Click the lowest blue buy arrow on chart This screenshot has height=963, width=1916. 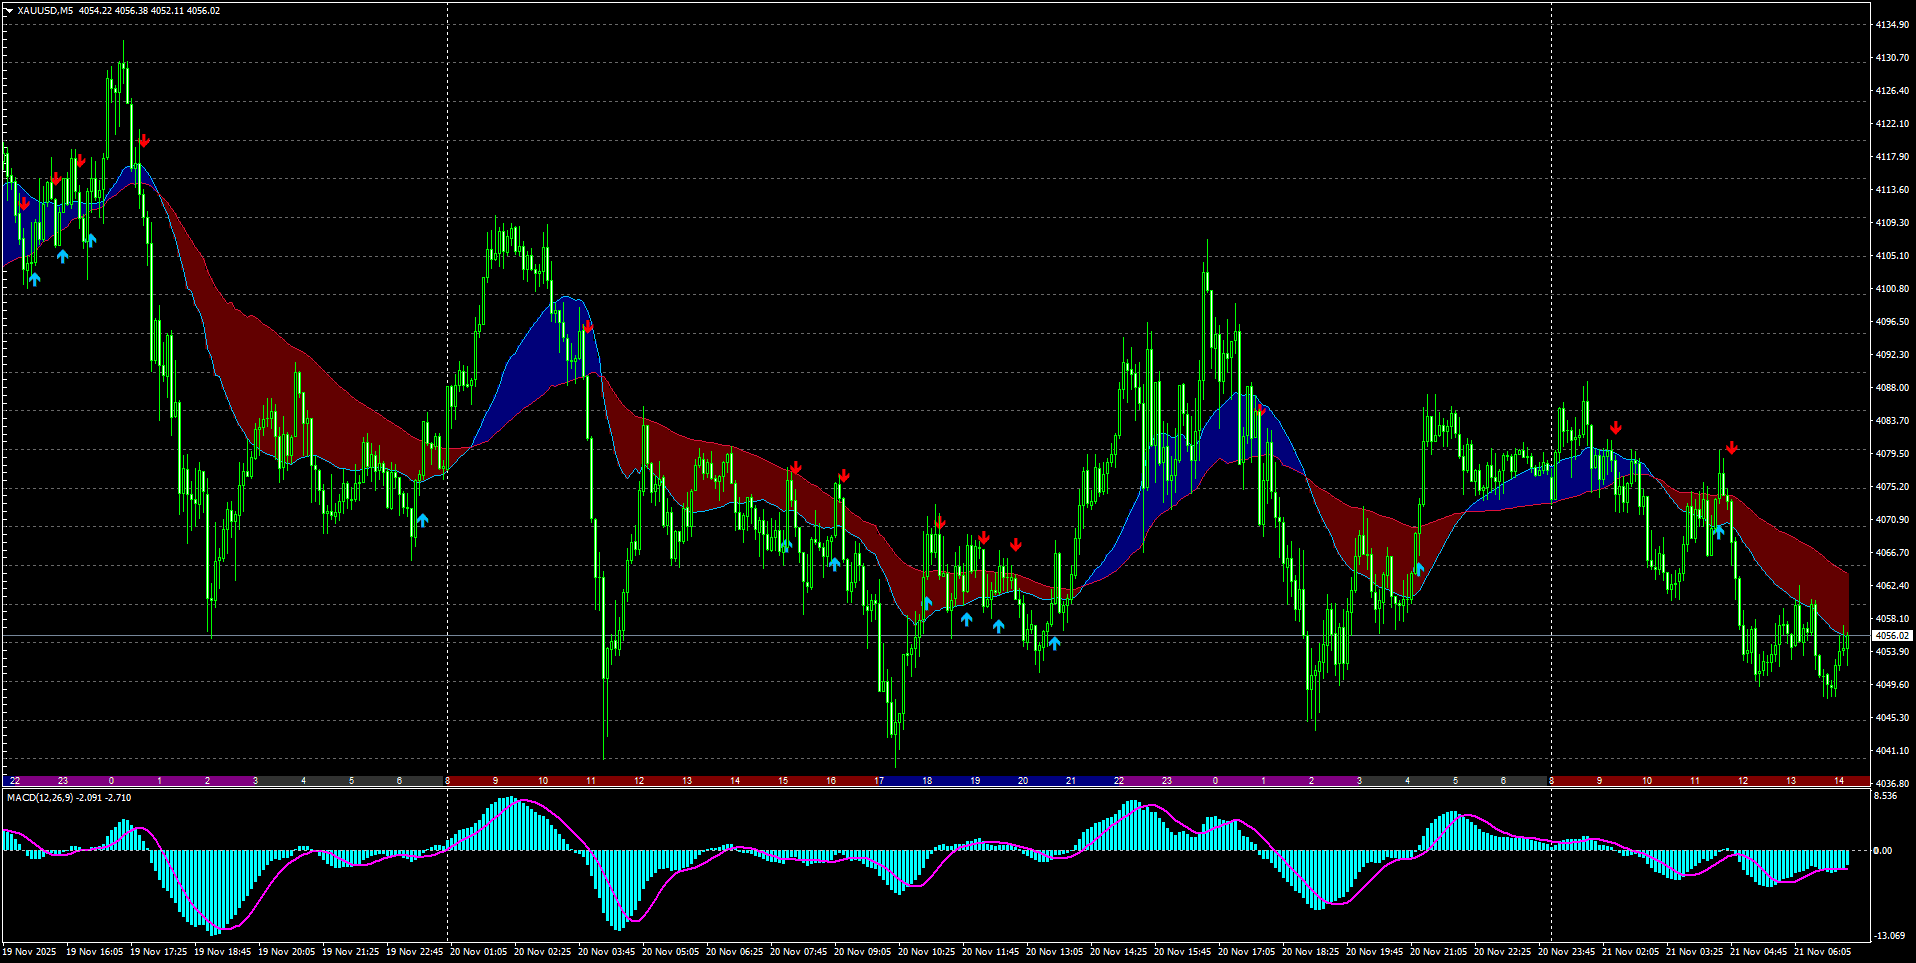click(1054, 643)
